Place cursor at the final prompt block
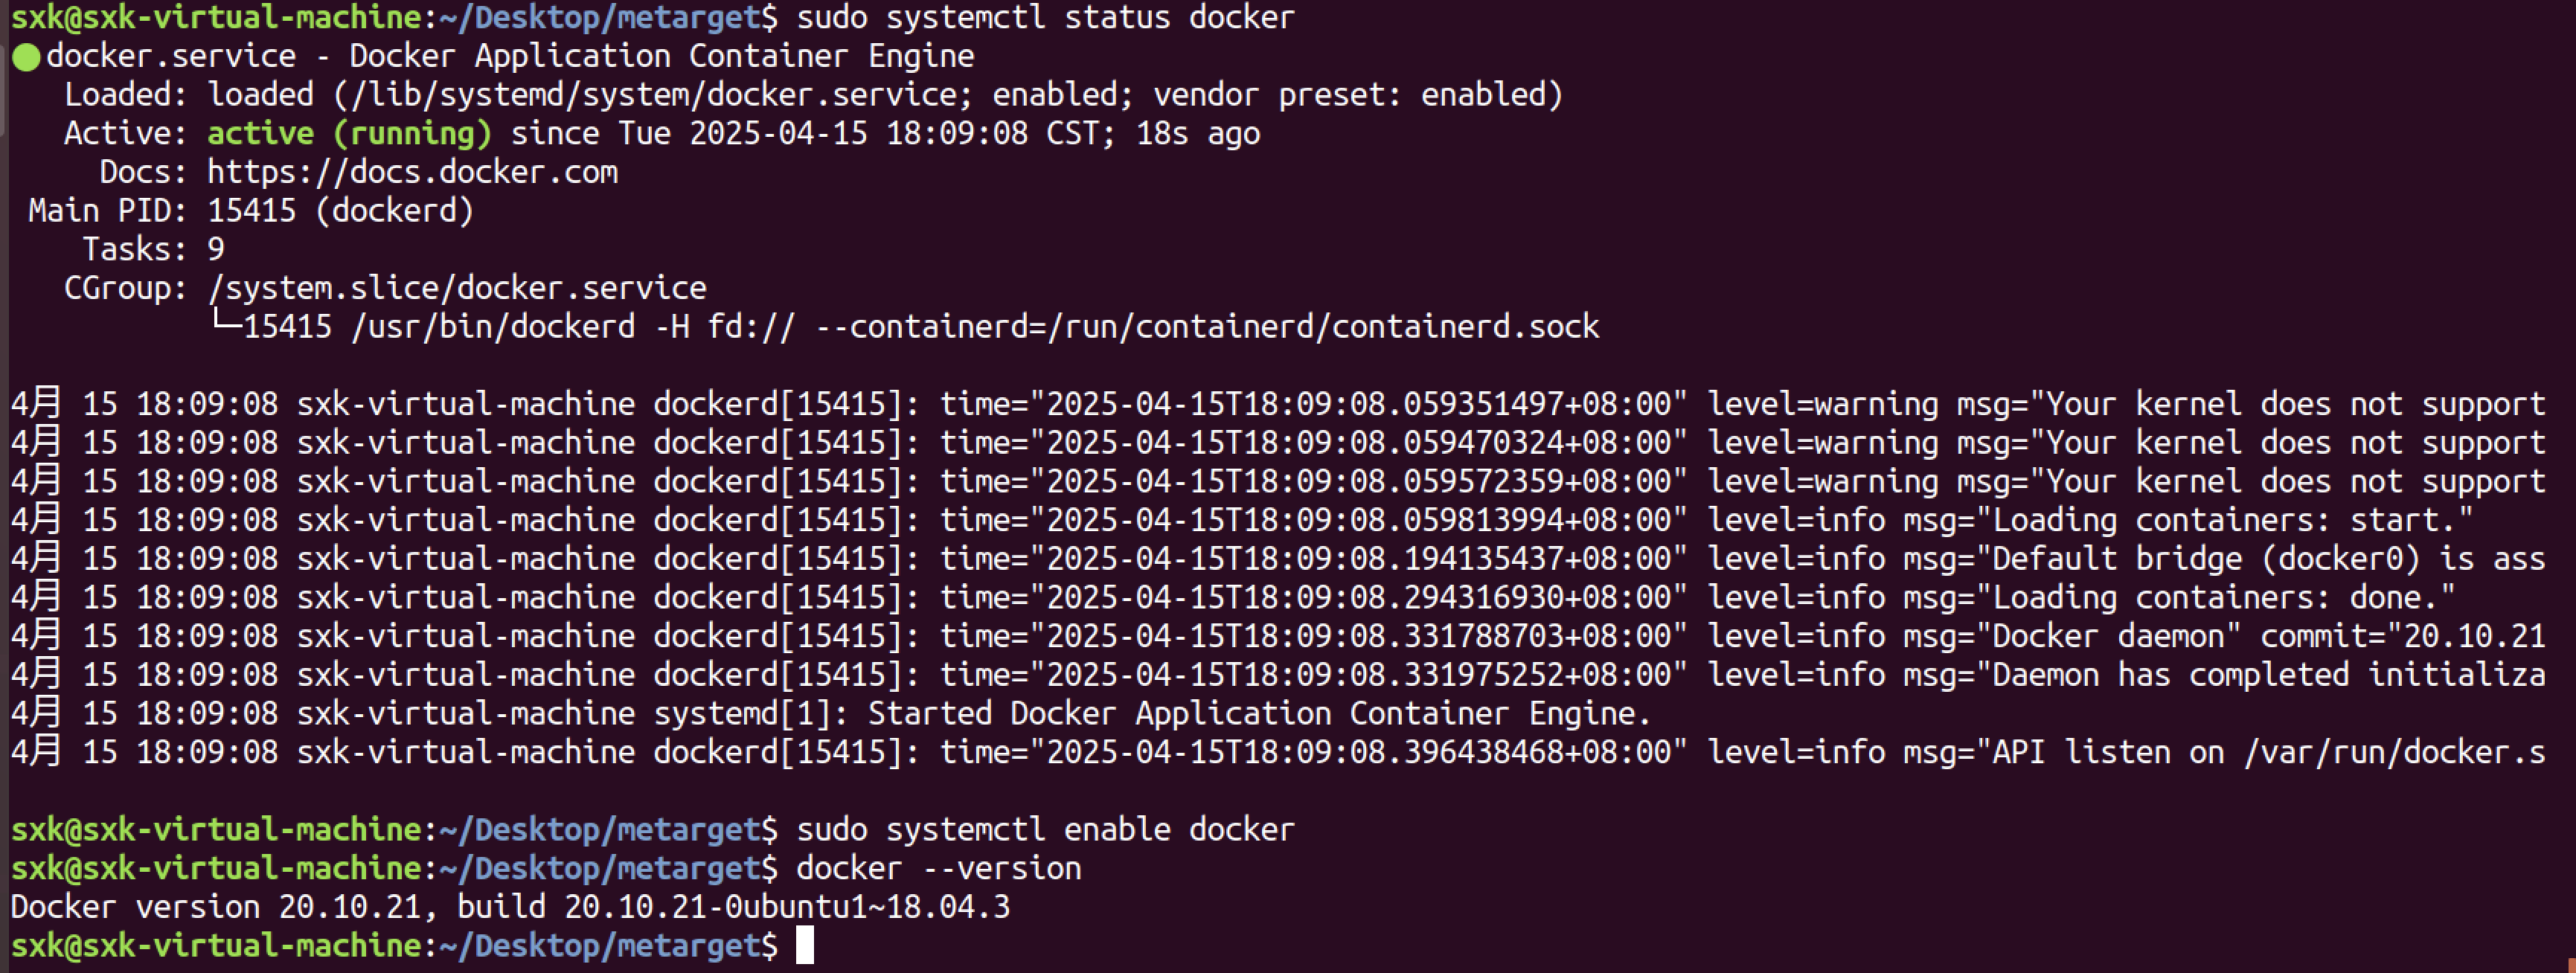The image size is (2576, 973). click(x=804, y=945)
